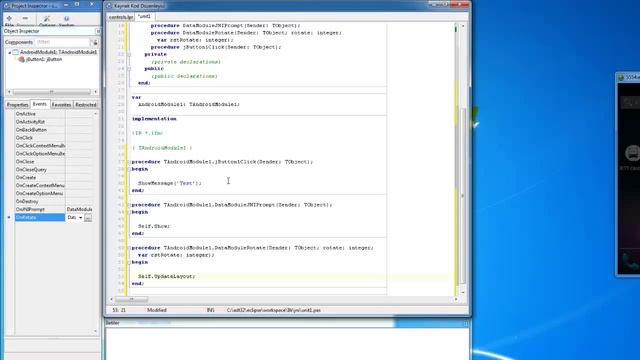Collapse the AndroidModule1 tree node
The height and width of the screenshot is (360, 640).
10,53
